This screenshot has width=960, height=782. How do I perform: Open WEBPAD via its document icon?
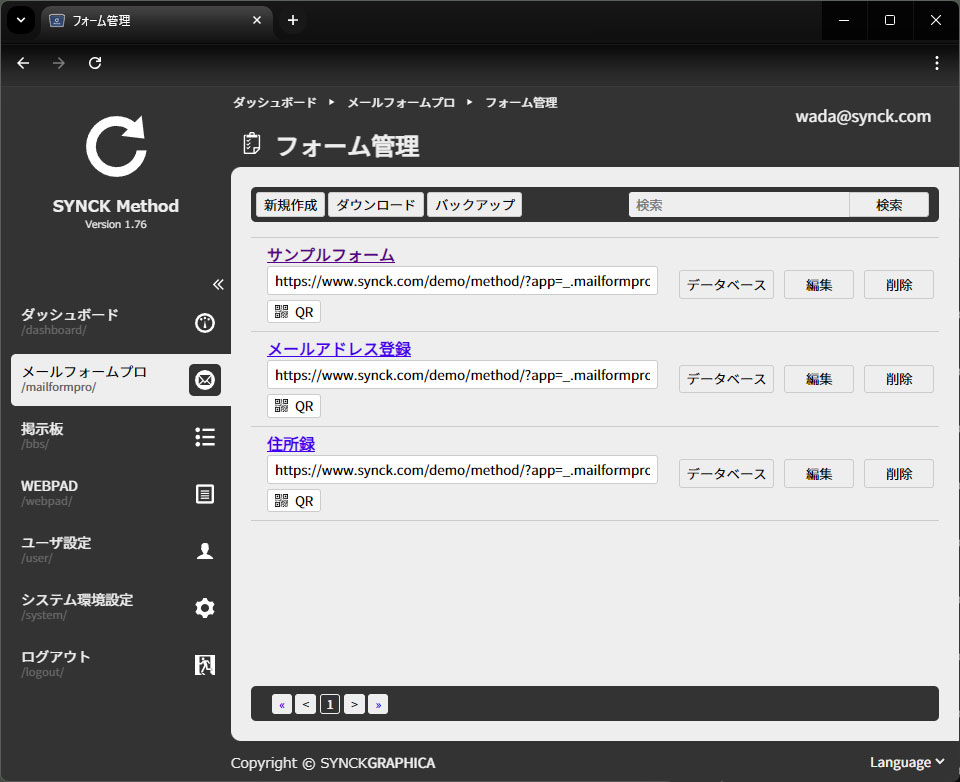(205, 494)
